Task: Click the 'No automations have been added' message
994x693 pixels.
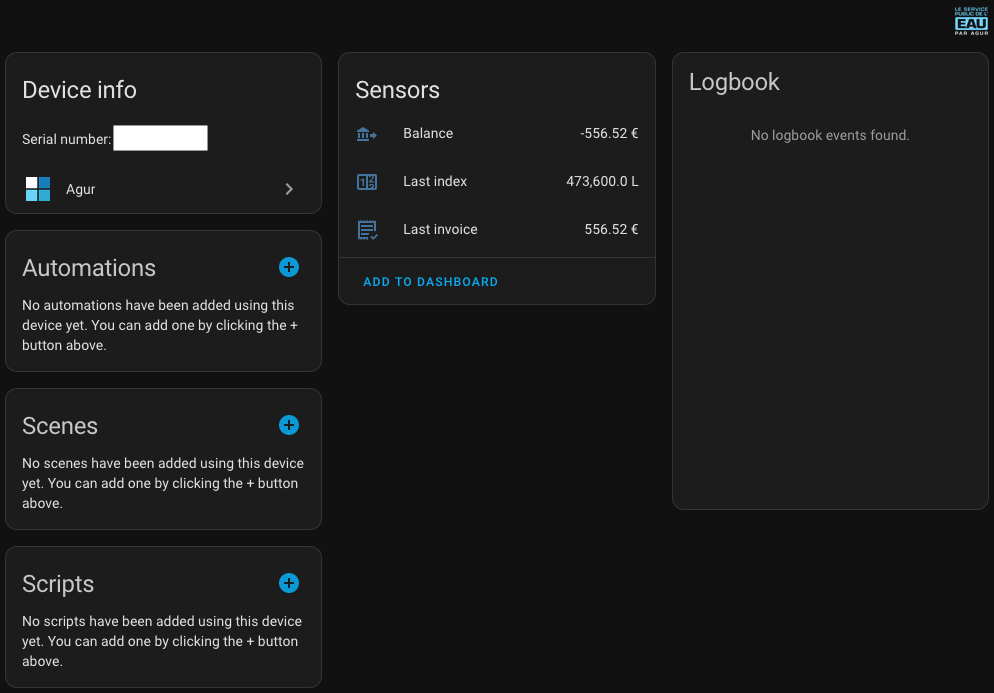Action: coord(160,325)
